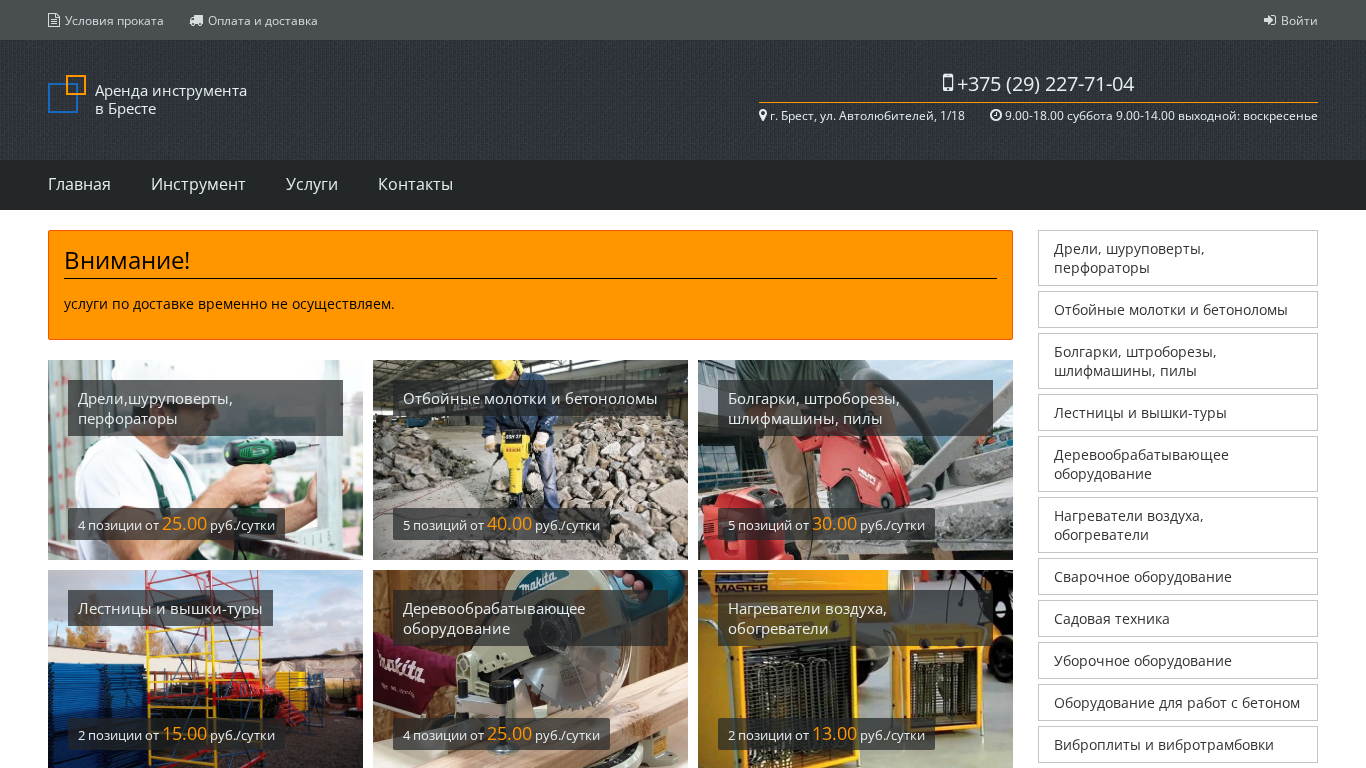Click phone number +375 (29) 227-71-04
Image resolution: width=1366 pixels, height=768 pixels.
[x=1045, y=84]
